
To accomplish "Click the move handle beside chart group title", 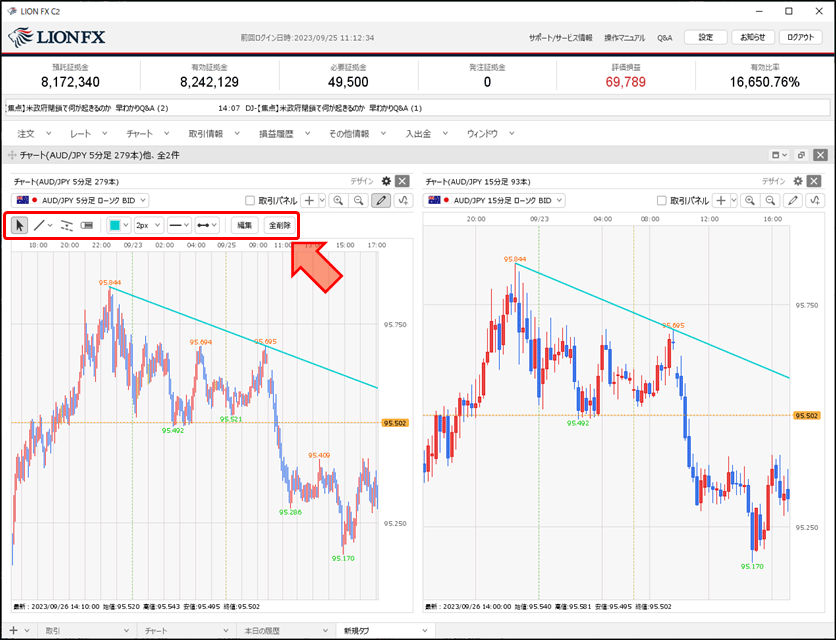I will tap(12, 155).
